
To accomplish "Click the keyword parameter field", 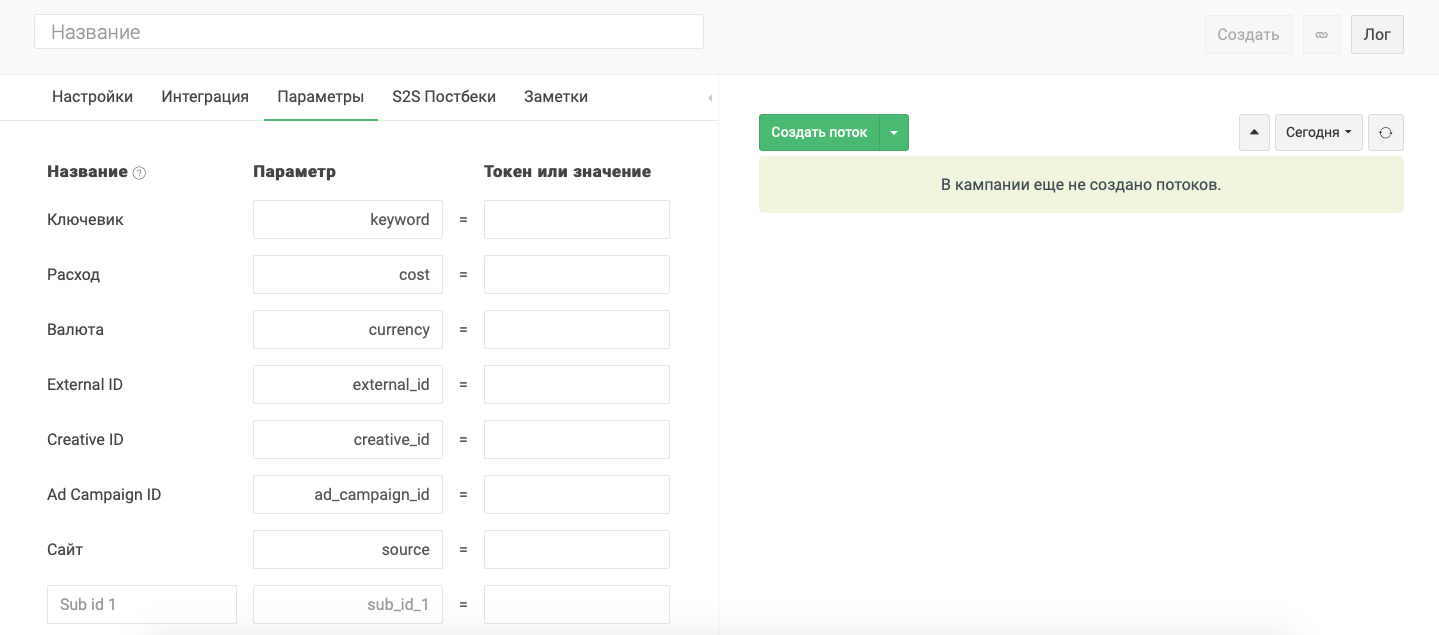I will (348, 220).
